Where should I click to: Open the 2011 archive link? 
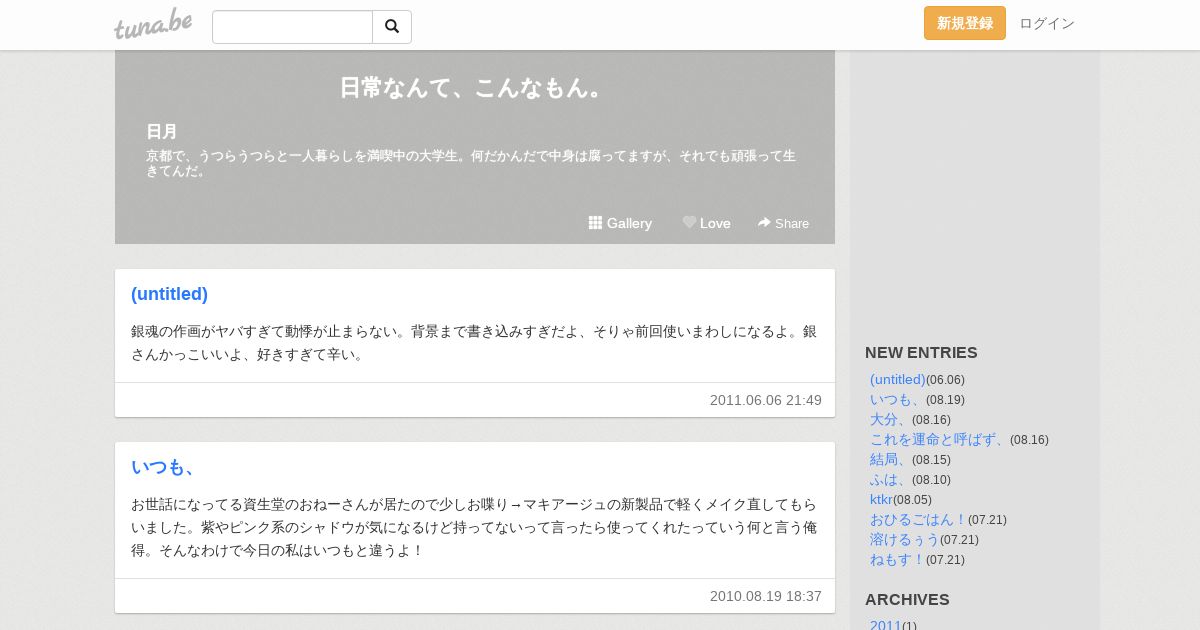886,625
